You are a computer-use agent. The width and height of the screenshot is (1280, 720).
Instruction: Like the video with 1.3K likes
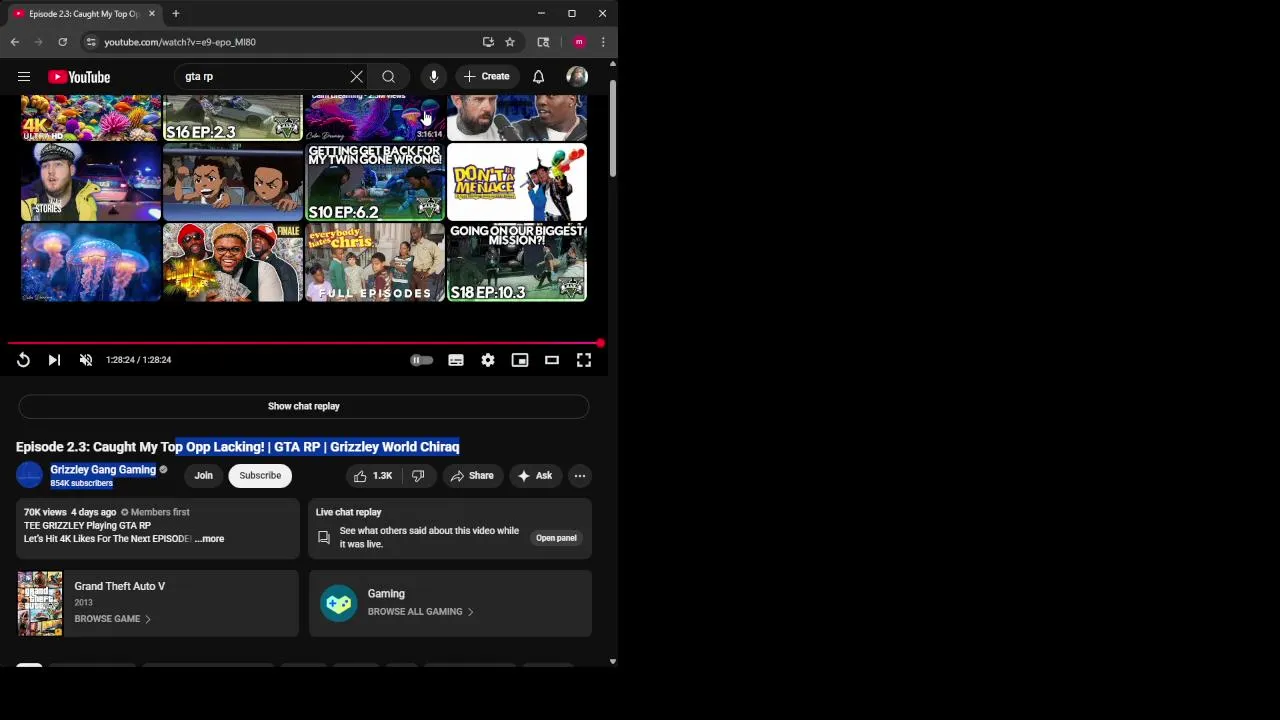tap(373, 476)
